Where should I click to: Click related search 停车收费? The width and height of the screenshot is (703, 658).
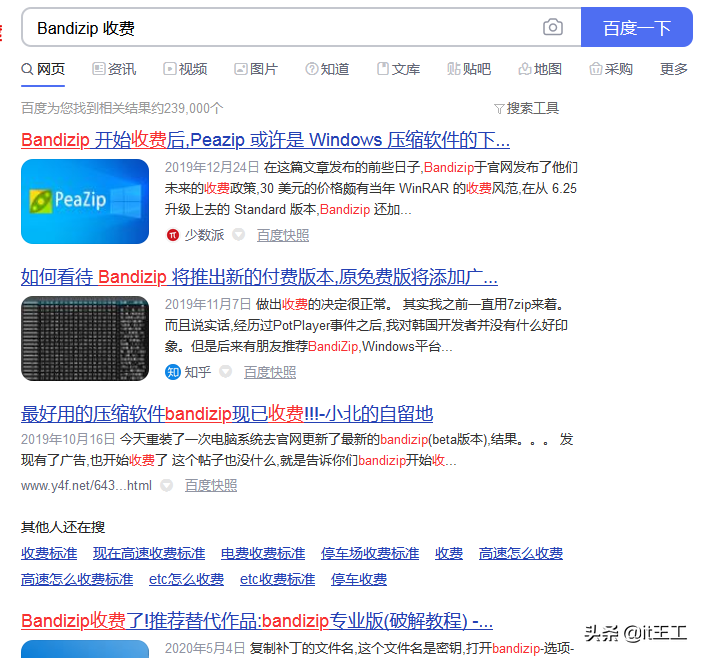point(359,580)
